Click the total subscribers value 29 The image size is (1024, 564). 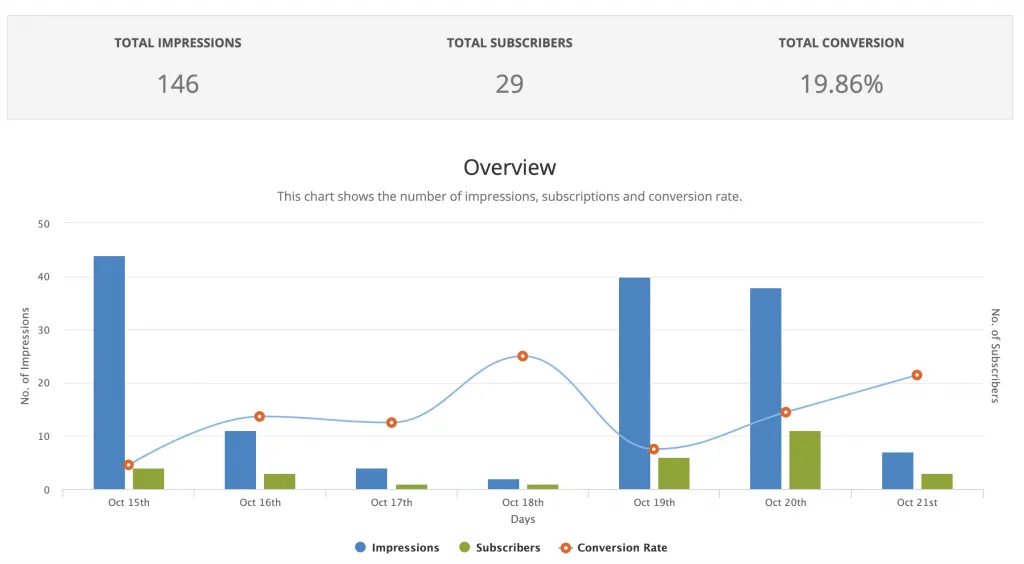coord(509,84)
